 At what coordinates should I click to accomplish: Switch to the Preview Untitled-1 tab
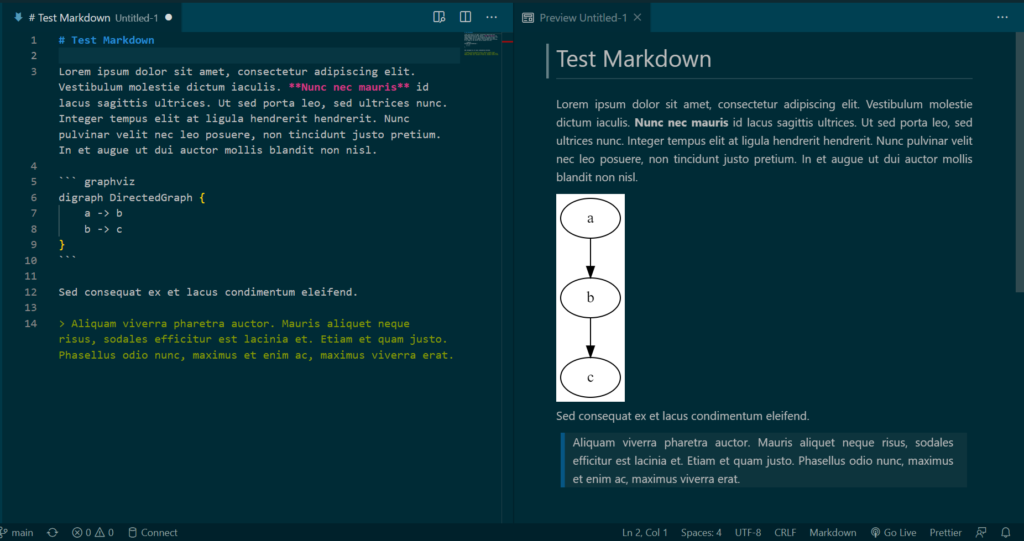click(x=582, y=18)
